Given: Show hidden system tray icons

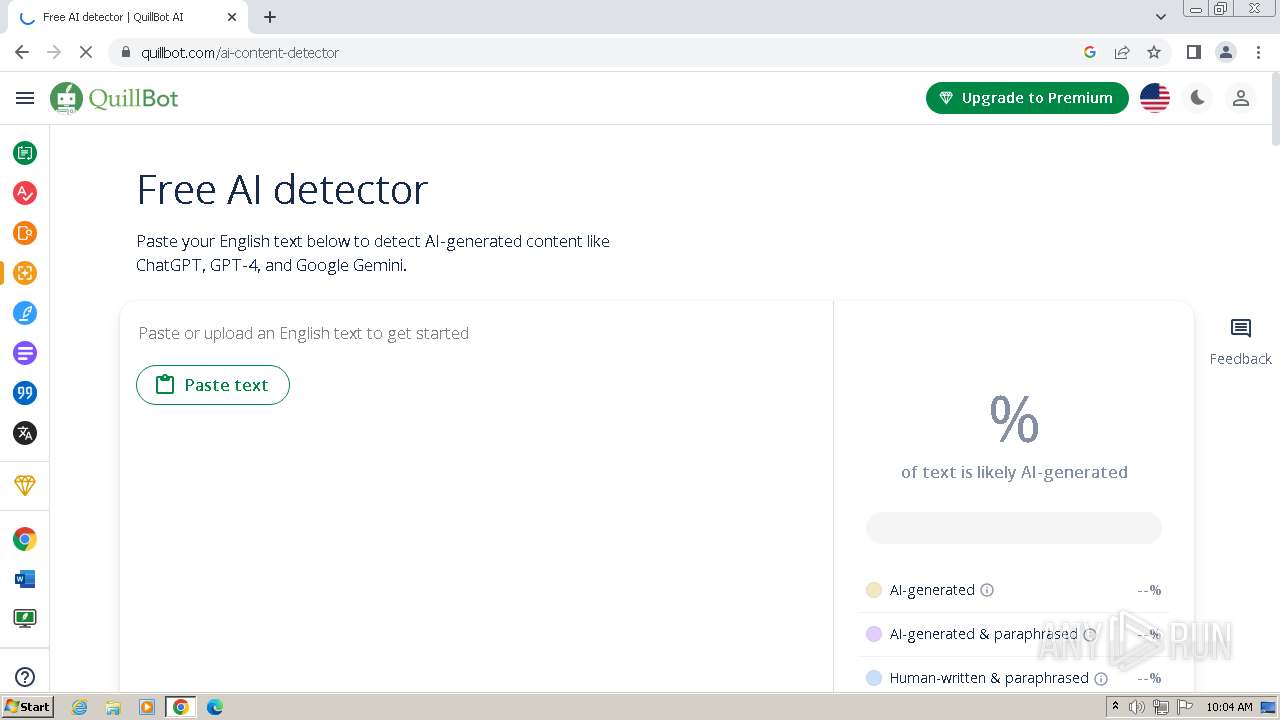Looking at the screenshot, I should [1115, 707].
